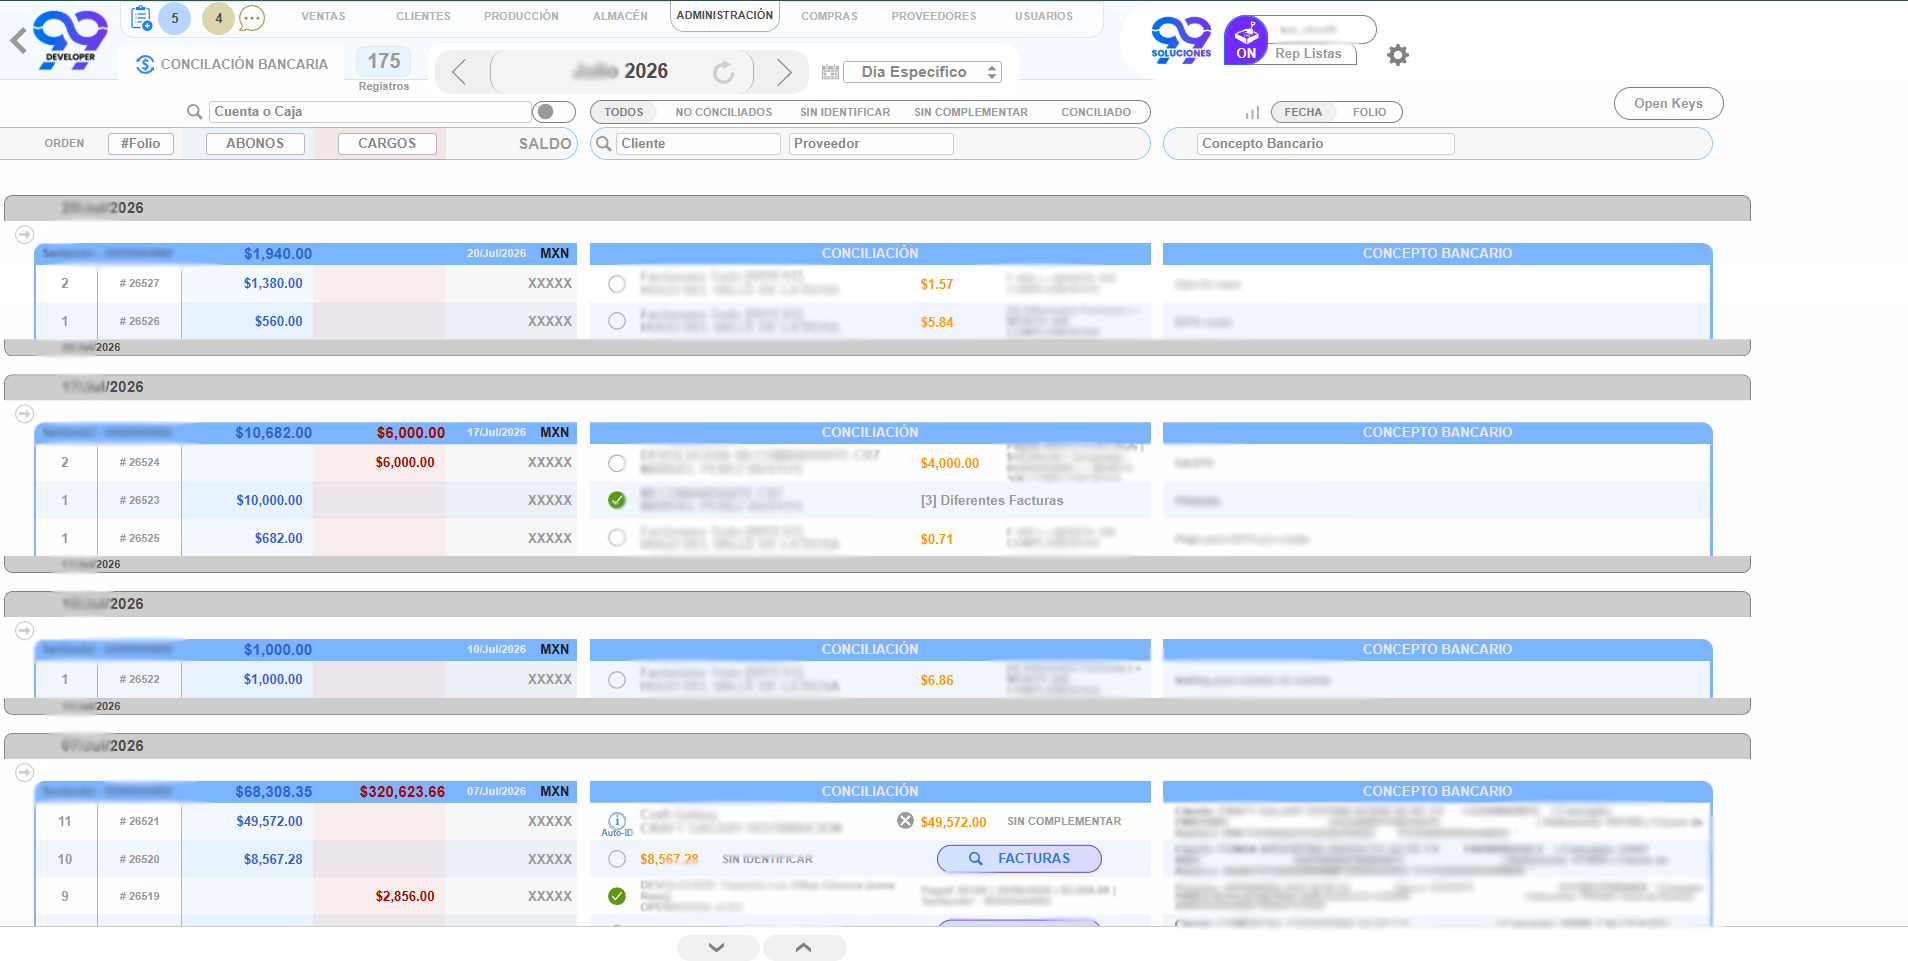This screenshot has height=961, width=1908.
Task: Open the settings gear icon
Action: click(1398, 55)
